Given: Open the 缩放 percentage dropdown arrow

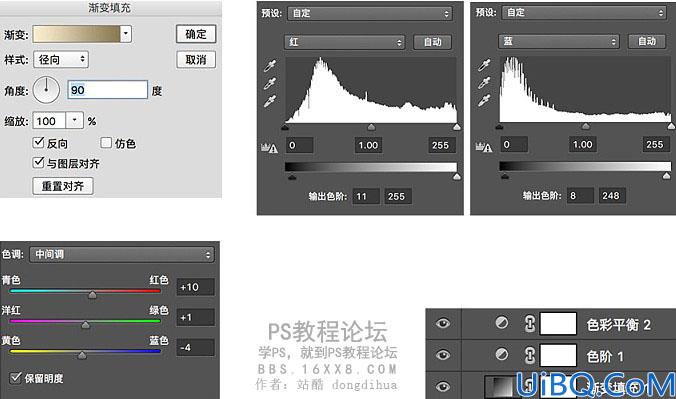Looking at the screenshot, I should click(75, 120).
